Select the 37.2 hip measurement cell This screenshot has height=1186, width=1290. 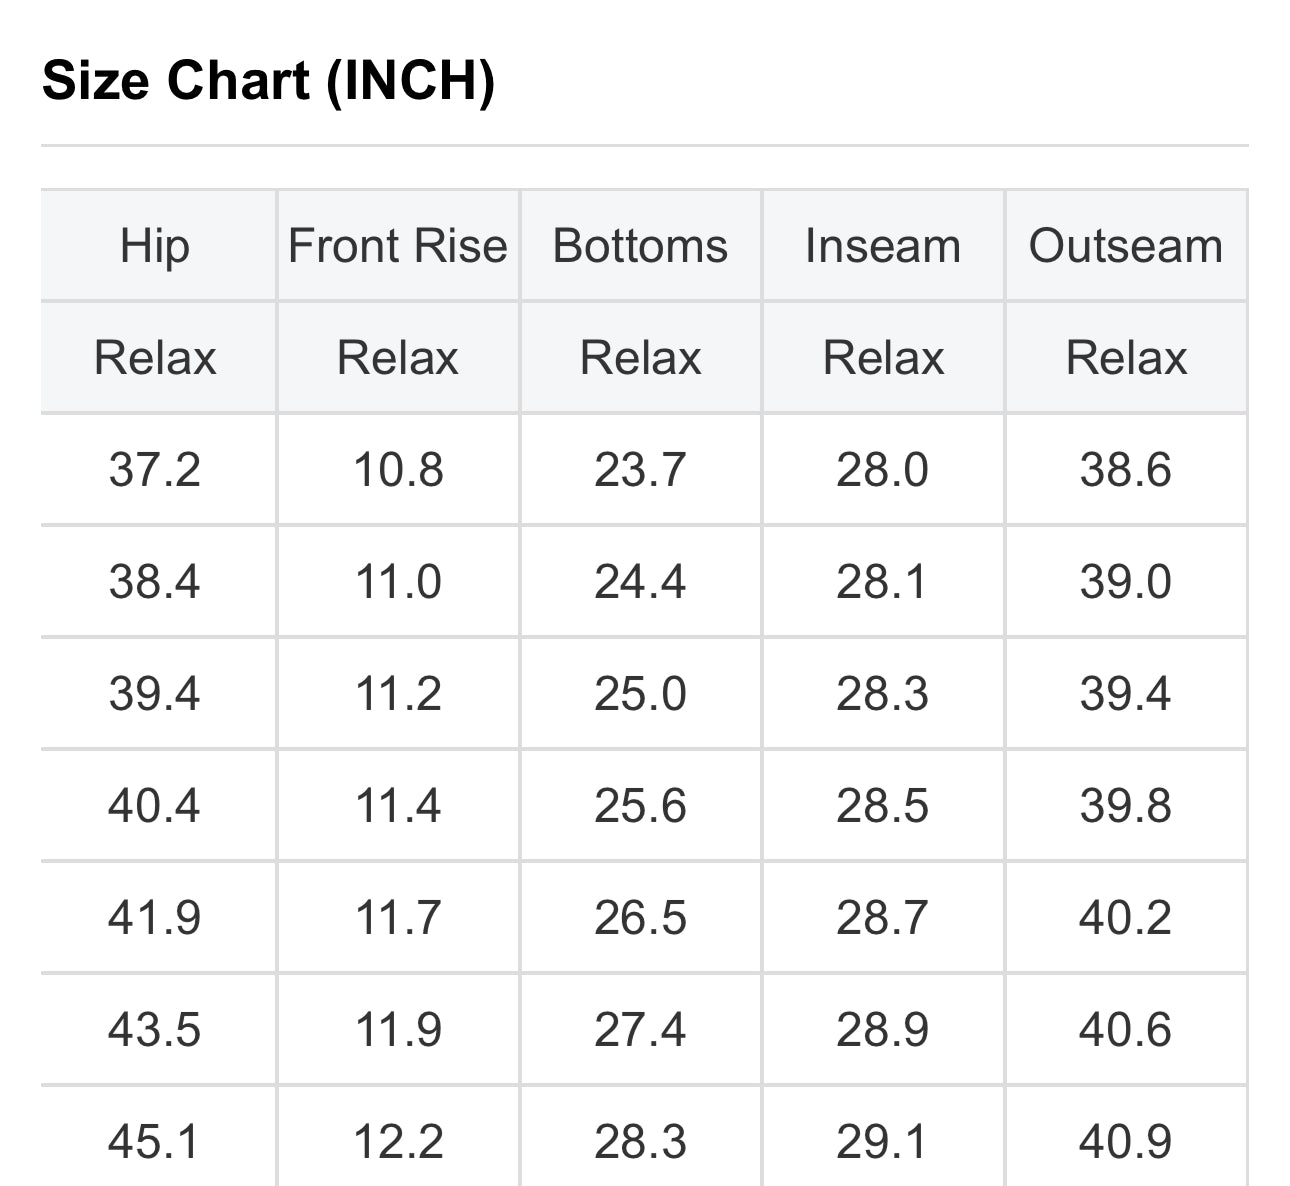click(x=155, y=470)
